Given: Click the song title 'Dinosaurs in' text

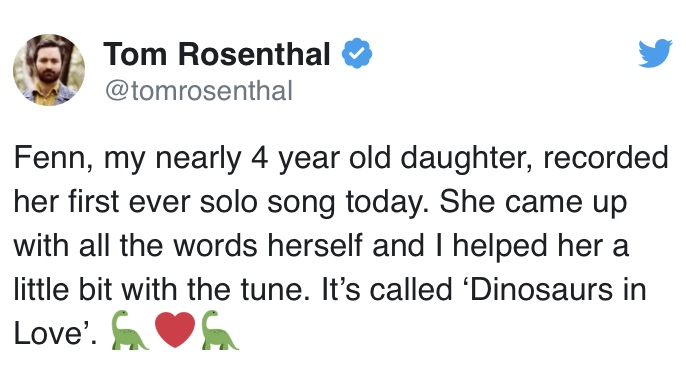Looking at the screenshot, I should (556, 290).
